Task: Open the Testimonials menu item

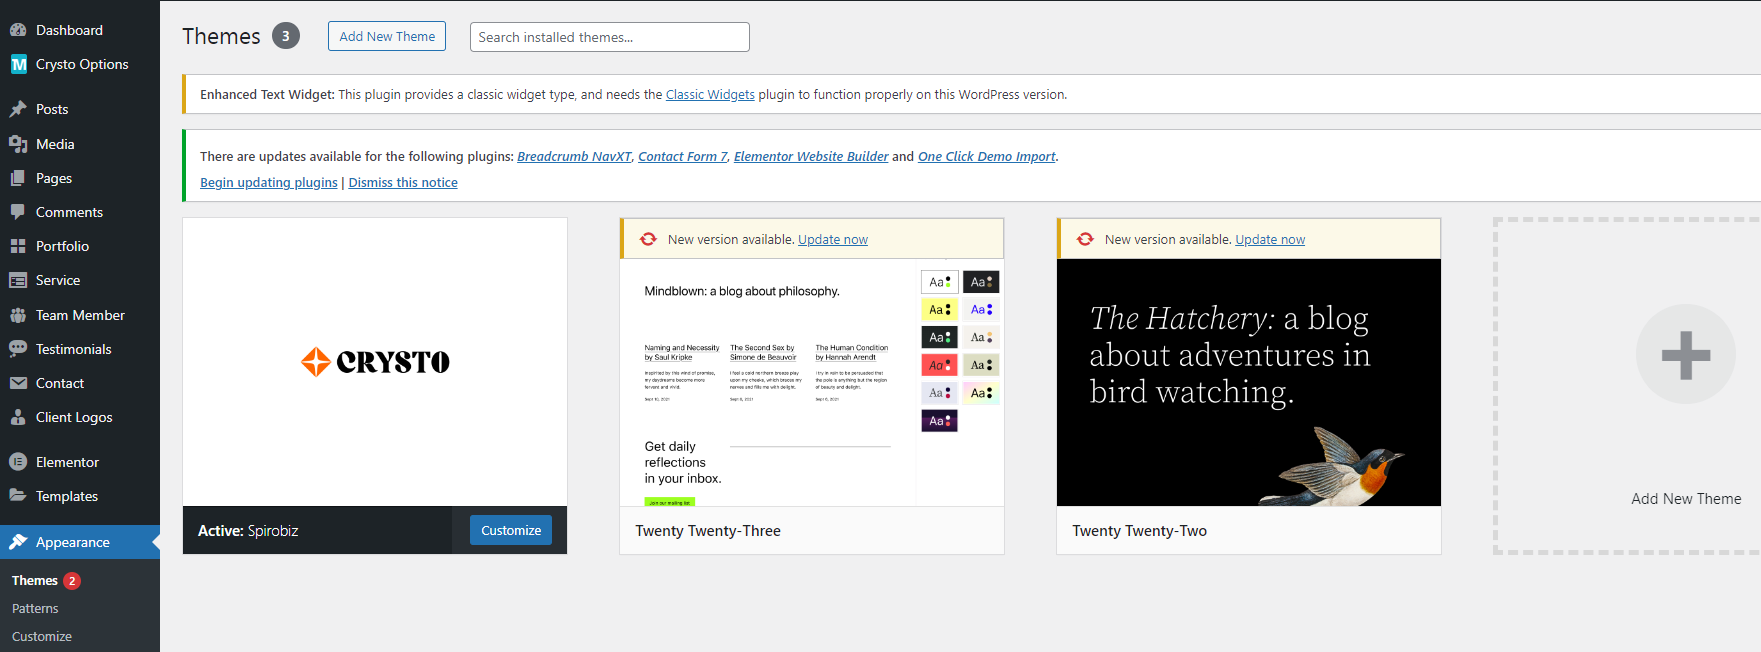Action: 73,349
